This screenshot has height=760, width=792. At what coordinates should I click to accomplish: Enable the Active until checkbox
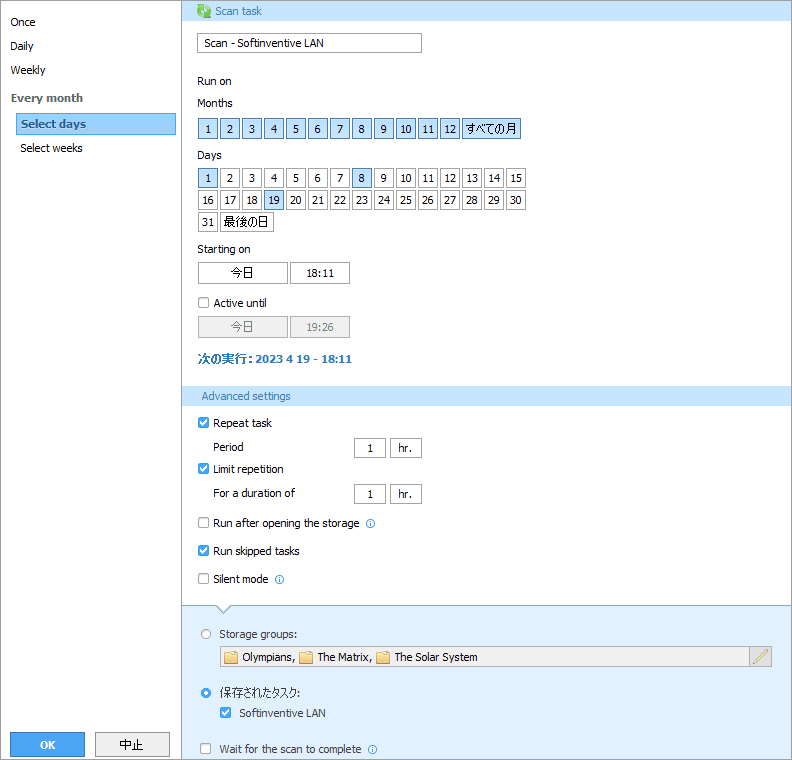tap(204, 303)
